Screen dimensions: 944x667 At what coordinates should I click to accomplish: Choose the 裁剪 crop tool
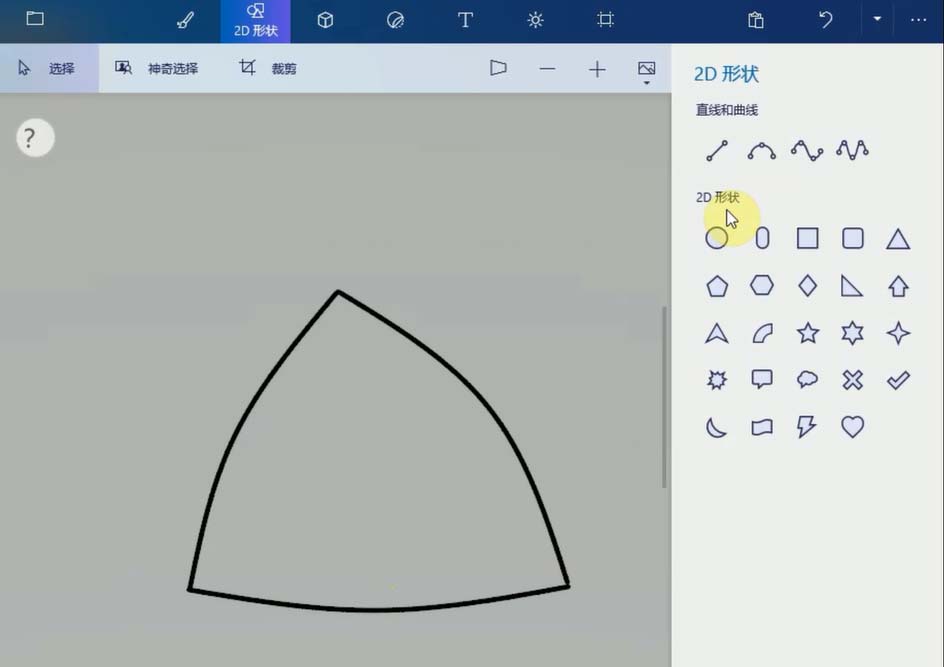point(267,68)
